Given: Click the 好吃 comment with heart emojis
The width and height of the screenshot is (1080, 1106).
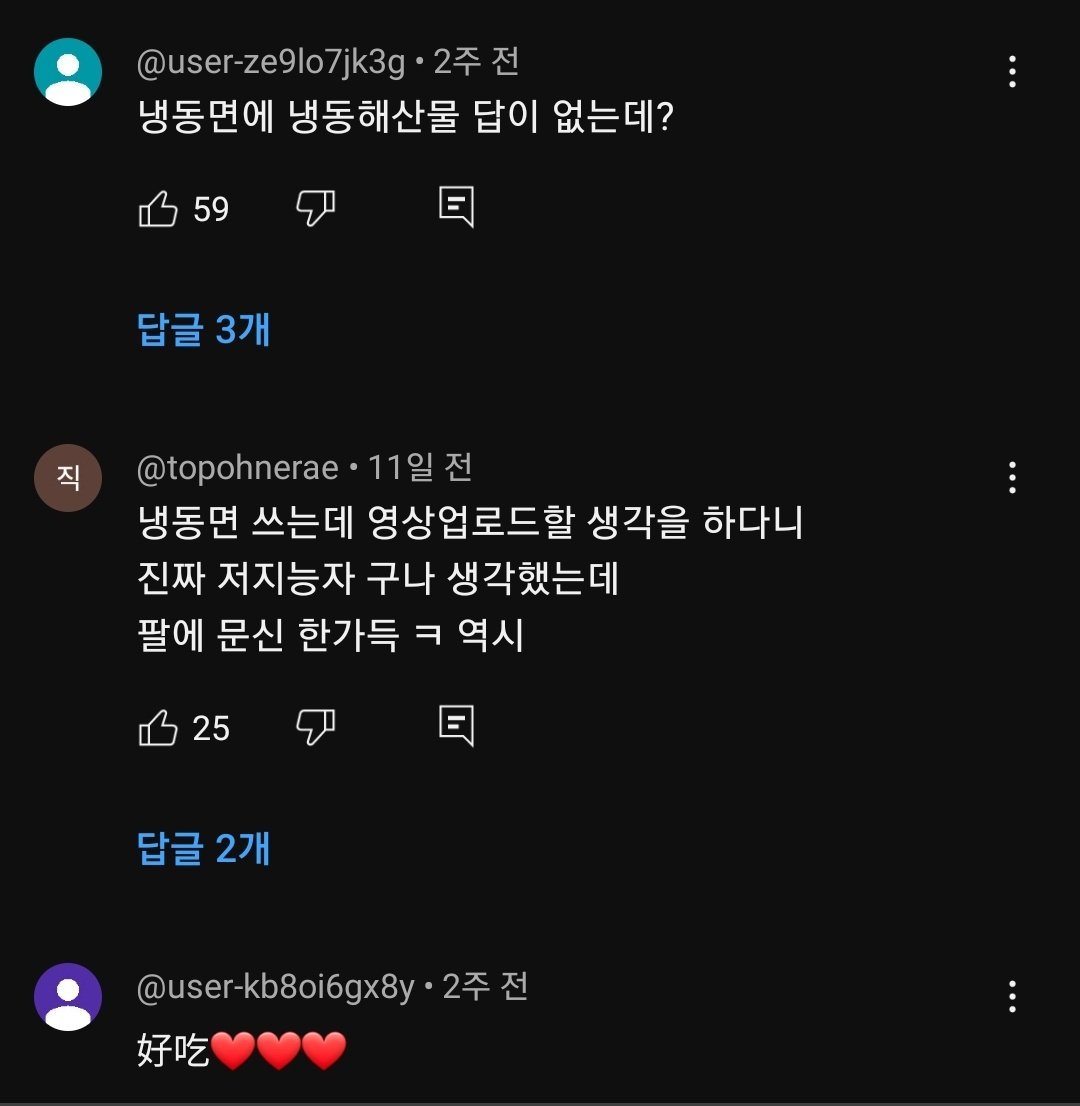Looking at the screenshot, I should [x=240, y=1052].
